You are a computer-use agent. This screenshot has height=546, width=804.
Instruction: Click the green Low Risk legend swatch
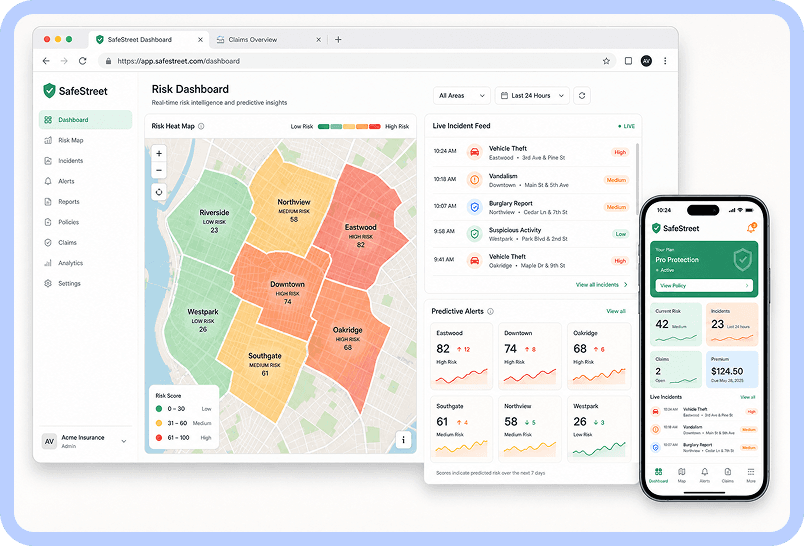tap(324, 126)
